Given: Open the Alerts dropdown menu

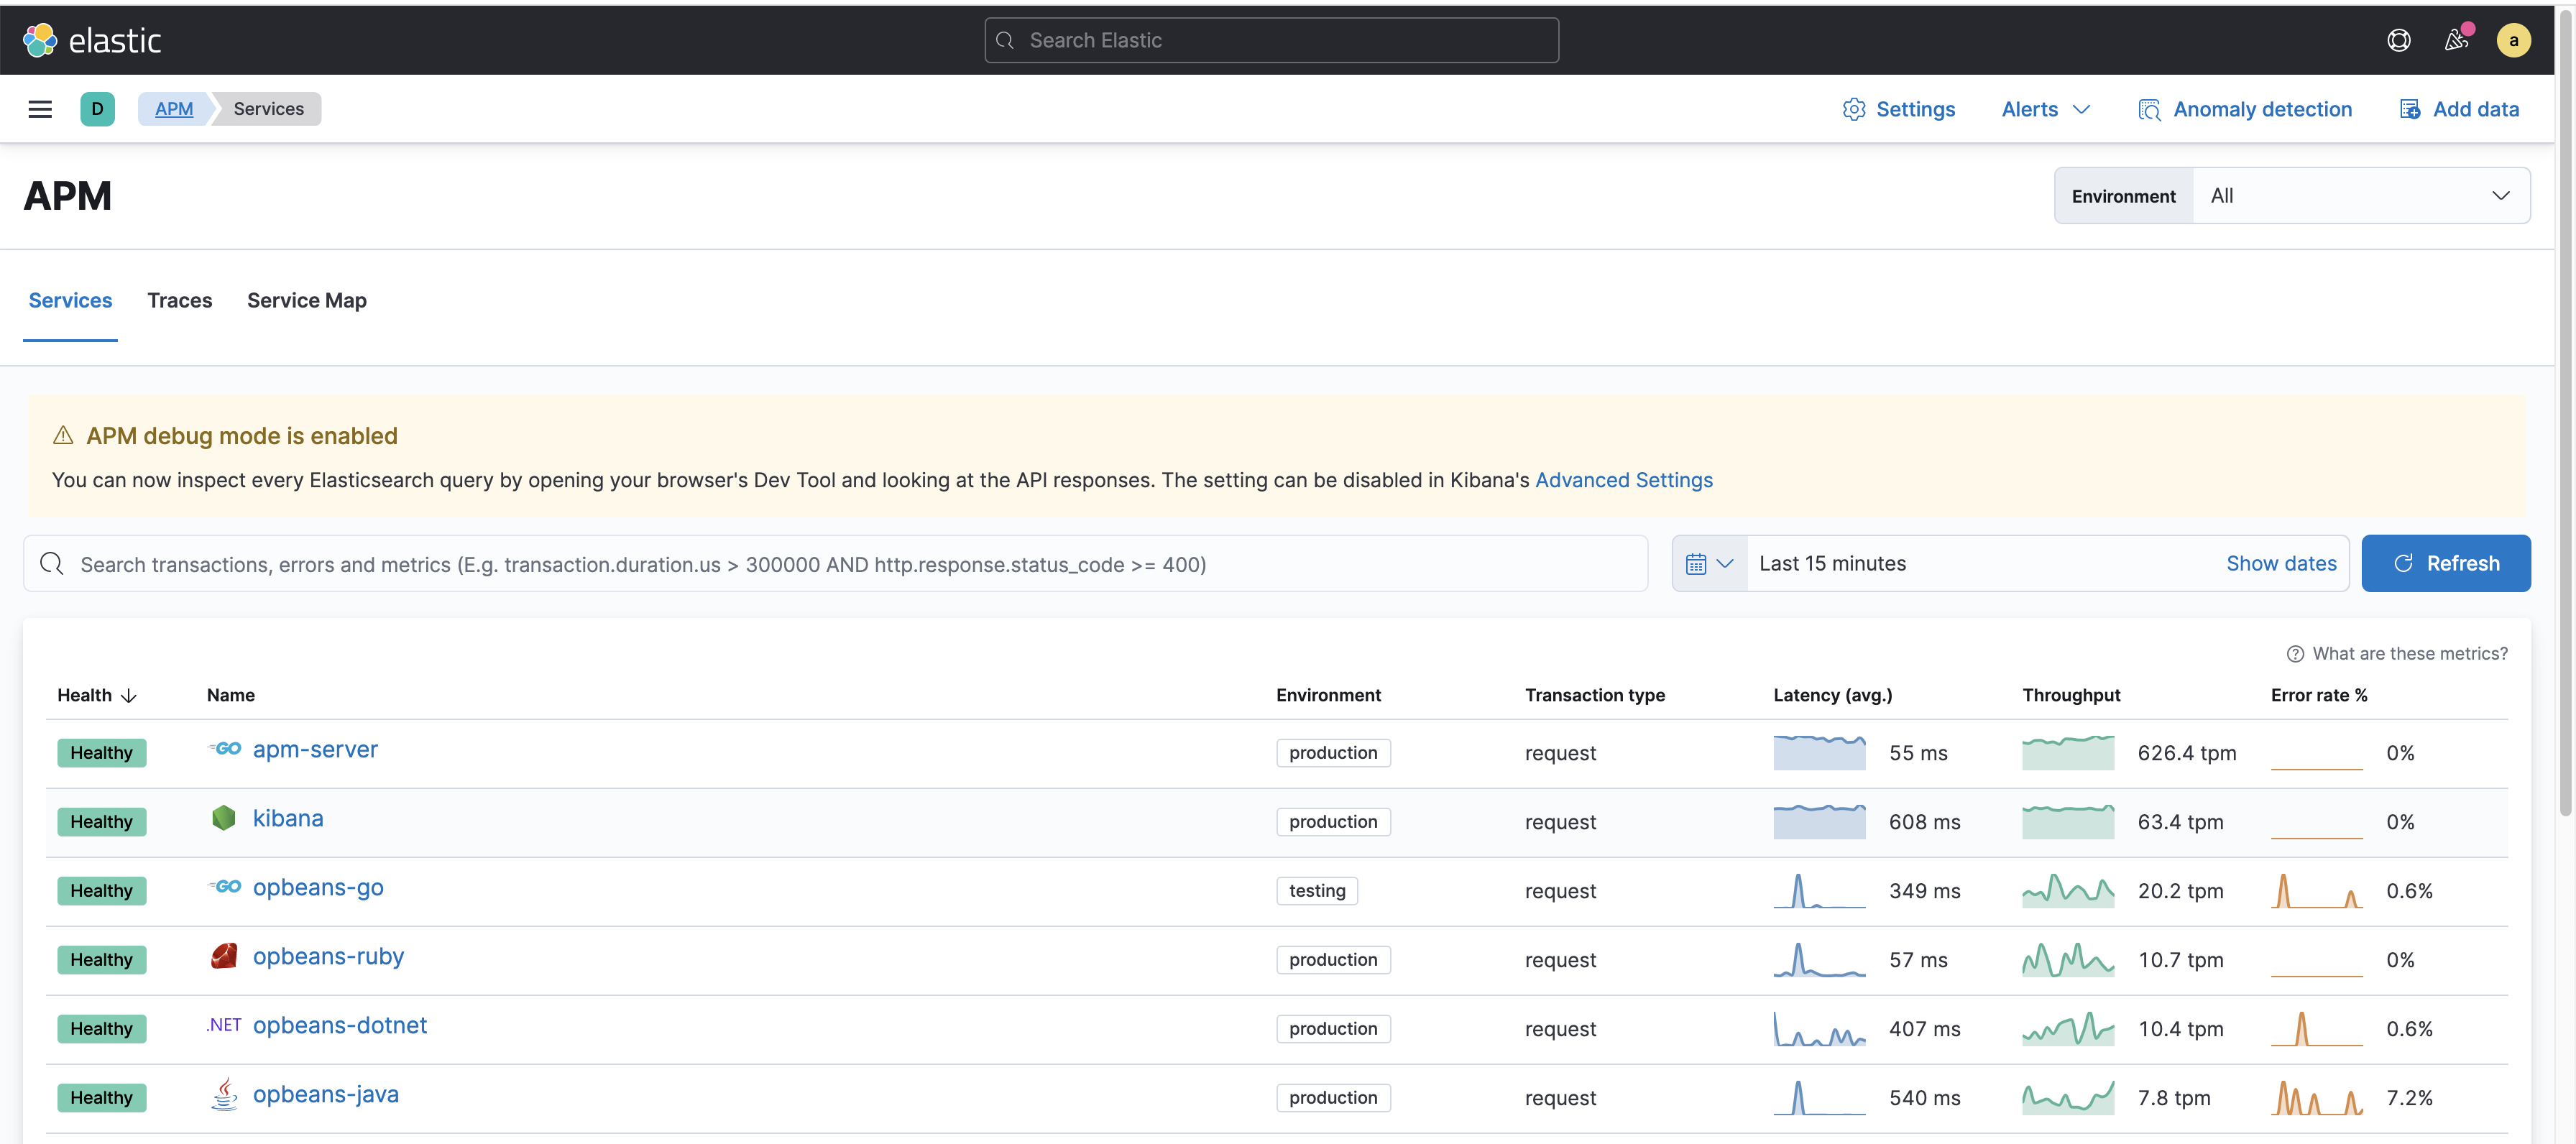Looking at the screenshot, I should (x=2045, y=109).
